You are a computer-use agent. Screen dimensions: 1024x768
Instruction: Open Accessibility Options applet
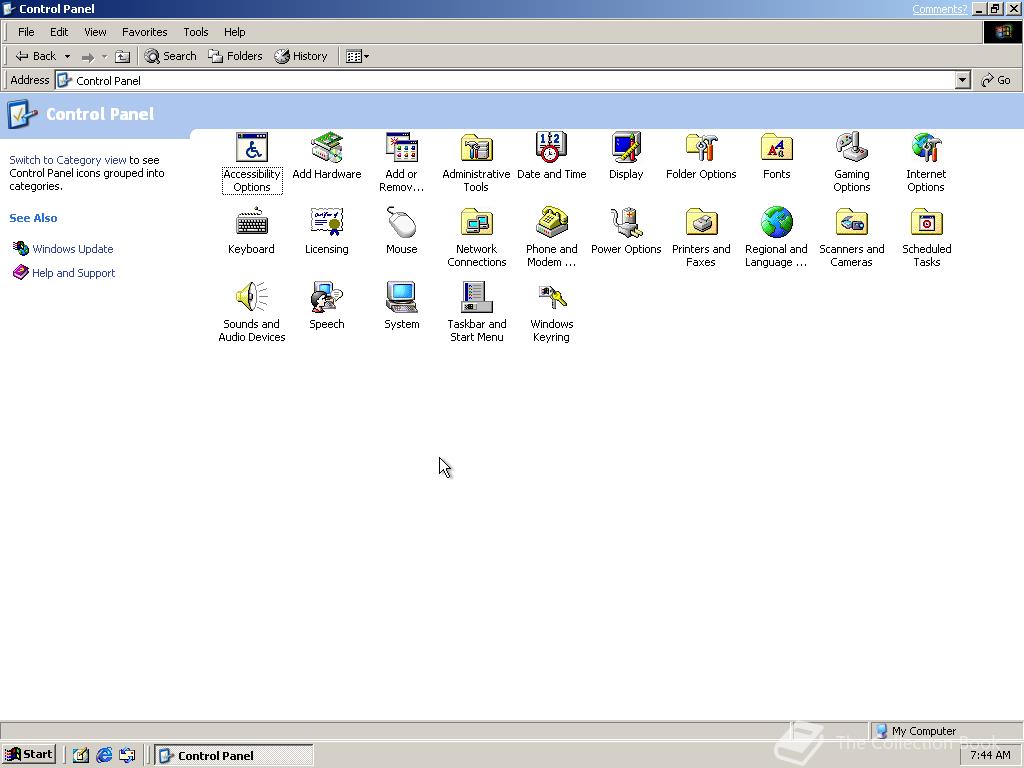[x=251, y=163]
